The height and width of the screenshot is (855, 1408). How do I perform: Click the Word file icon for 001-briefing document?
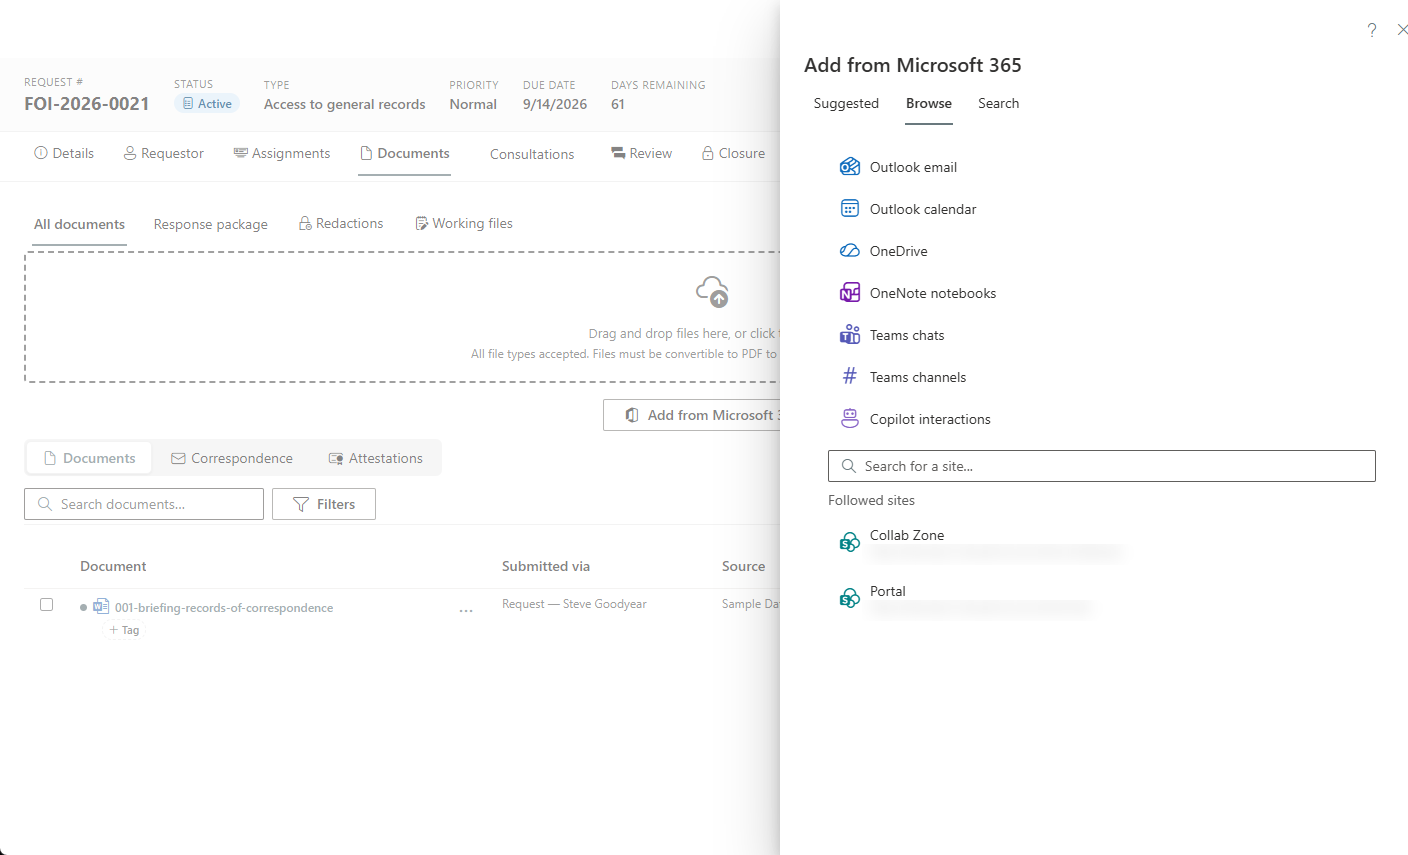coord(101,606)
